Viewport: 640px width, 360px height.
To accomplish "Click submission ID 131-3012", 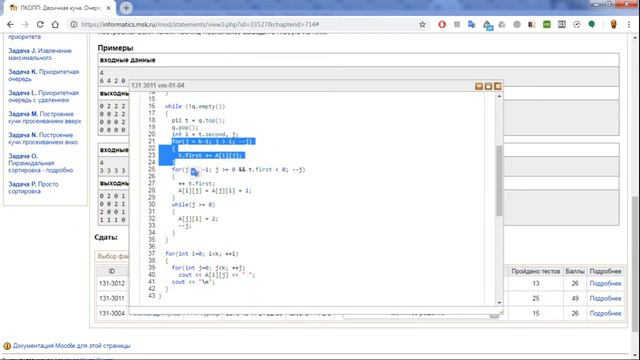I will tap(112, 283).
